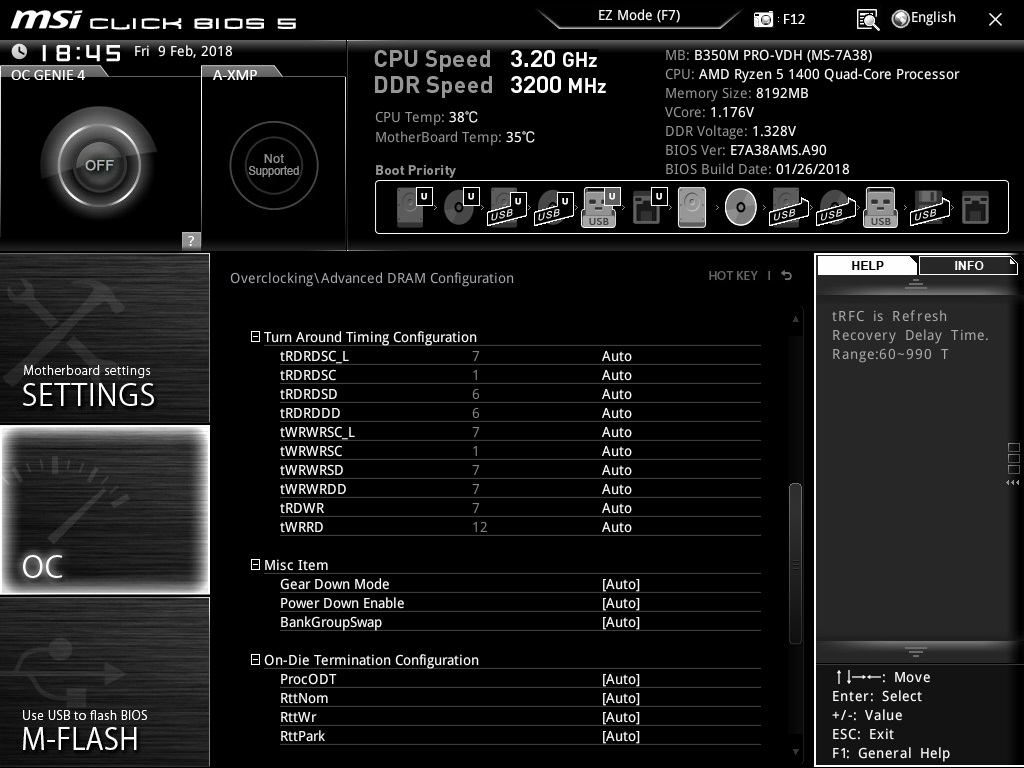Select the UEFI CD/DVD boot device icon
This screenshot has height=768, width=1024.
461,207
